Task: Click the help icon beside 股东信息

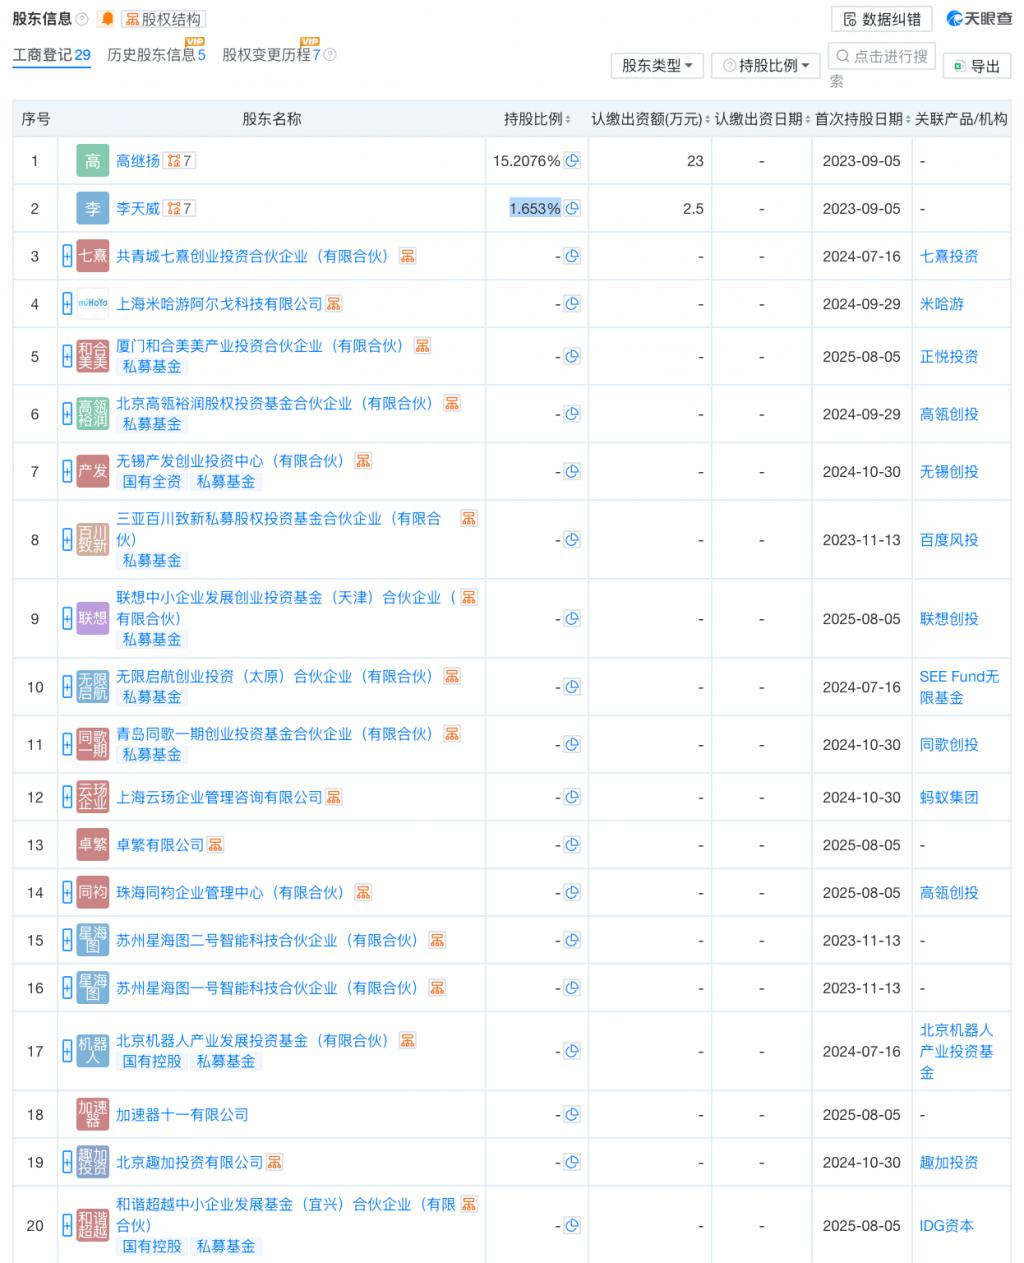Action: point(82,19)
